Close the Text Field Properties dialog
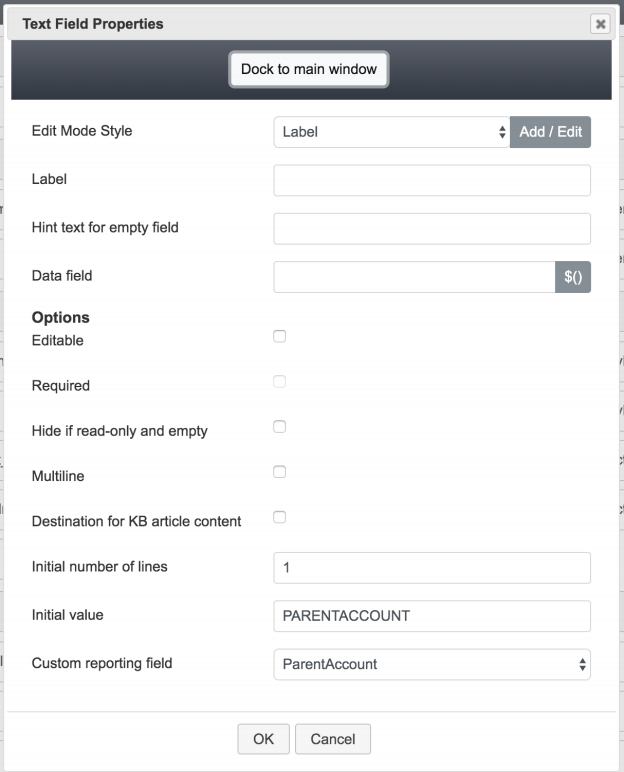This screenshot has width=624, height=772. 600,24
